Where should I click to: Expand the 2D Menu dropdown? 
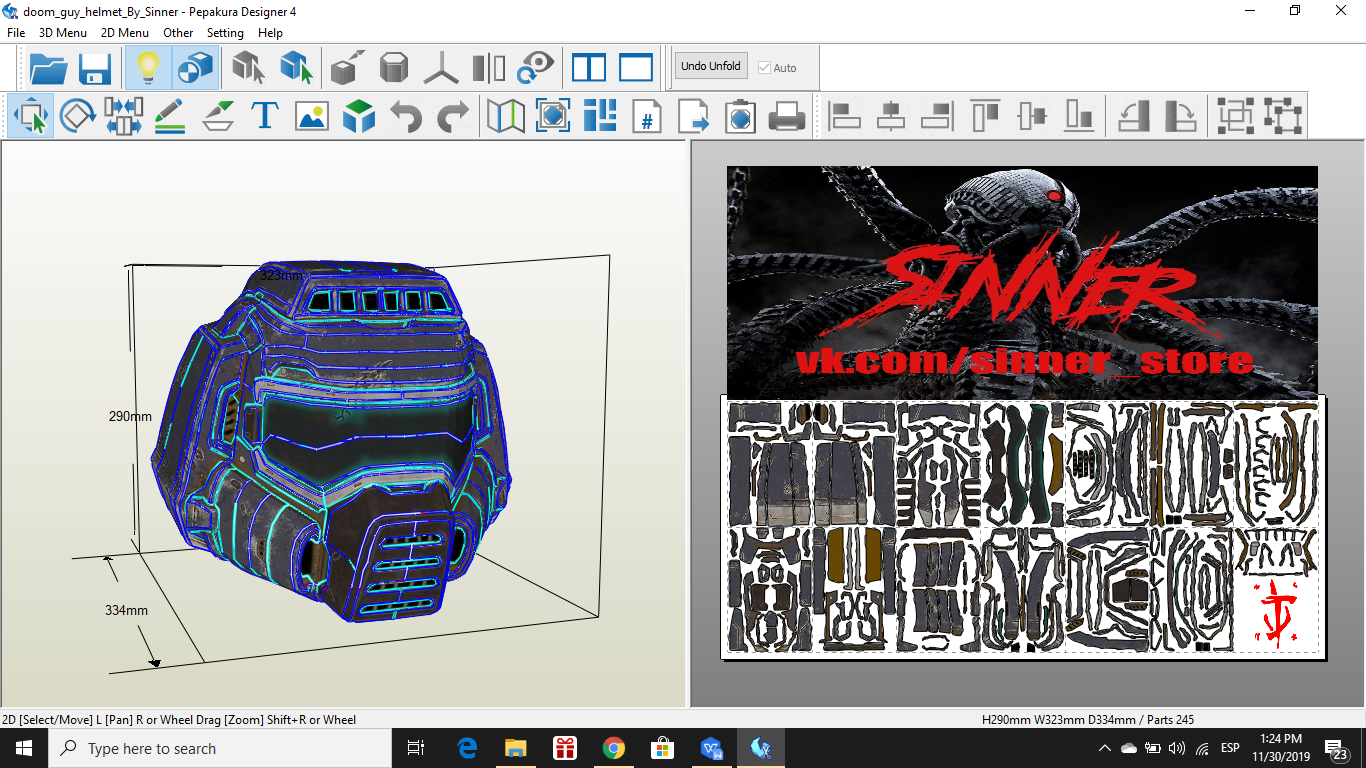click(x=124, y=33)
